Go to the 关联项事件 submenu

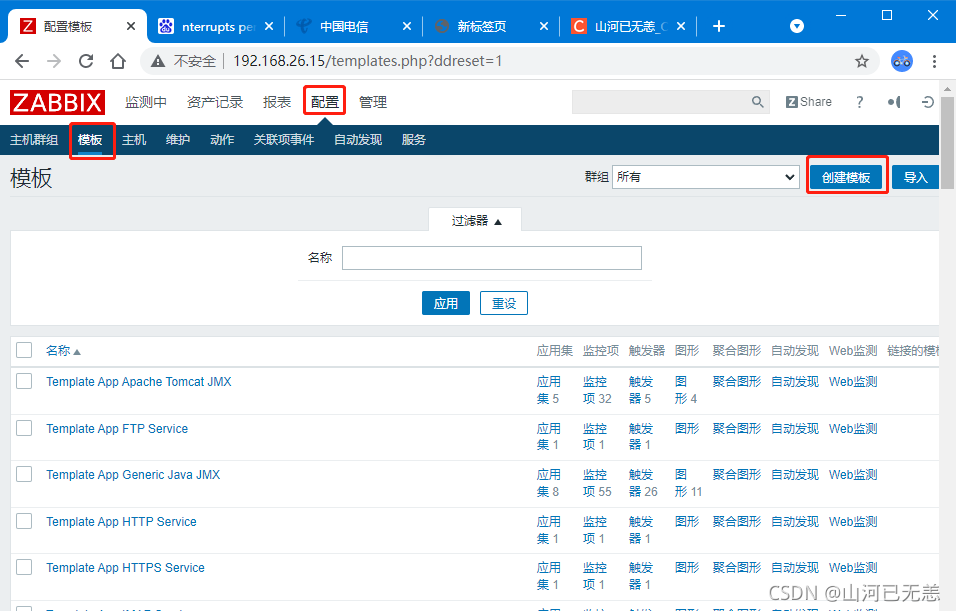click(x=284, y=140)
